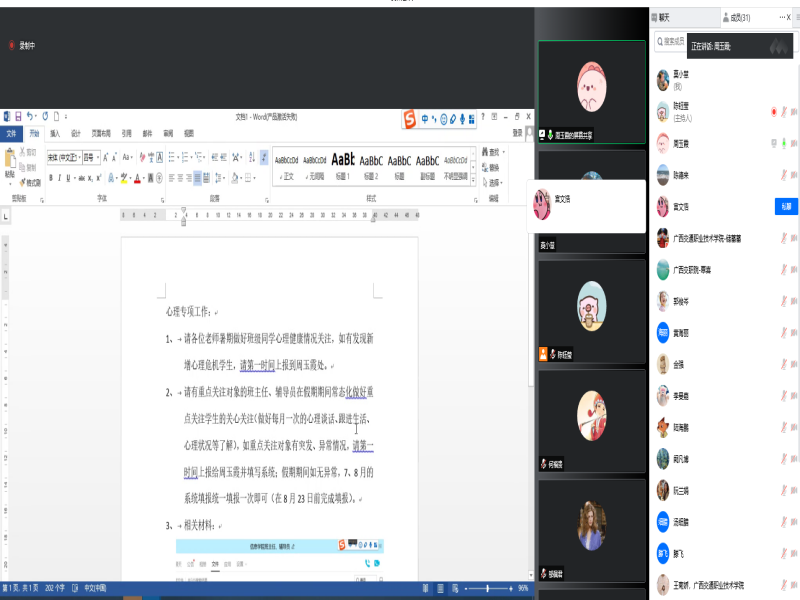Click the Bold formatting icon
Viewport: 800px width, 600px height.
(x=51, y=178)
